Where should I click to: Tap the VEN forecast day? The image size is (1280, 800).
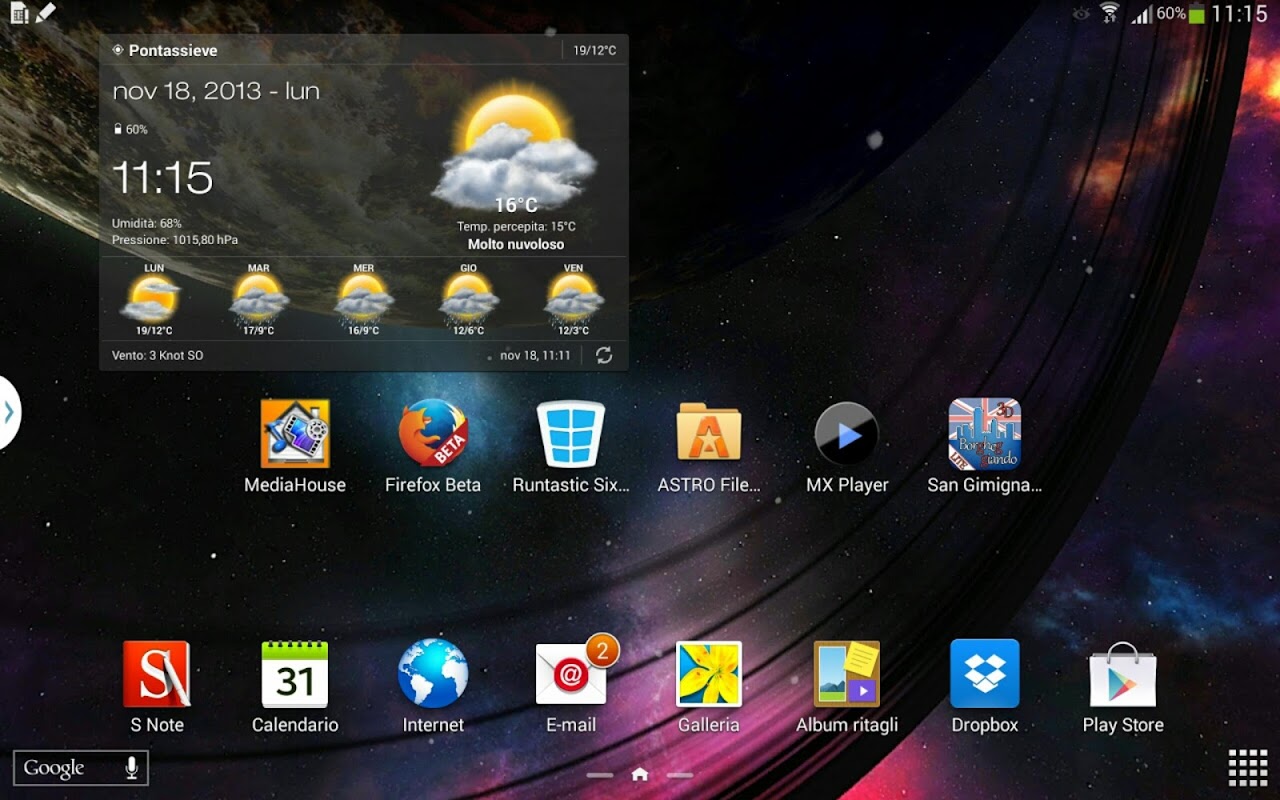coord(573,298)
